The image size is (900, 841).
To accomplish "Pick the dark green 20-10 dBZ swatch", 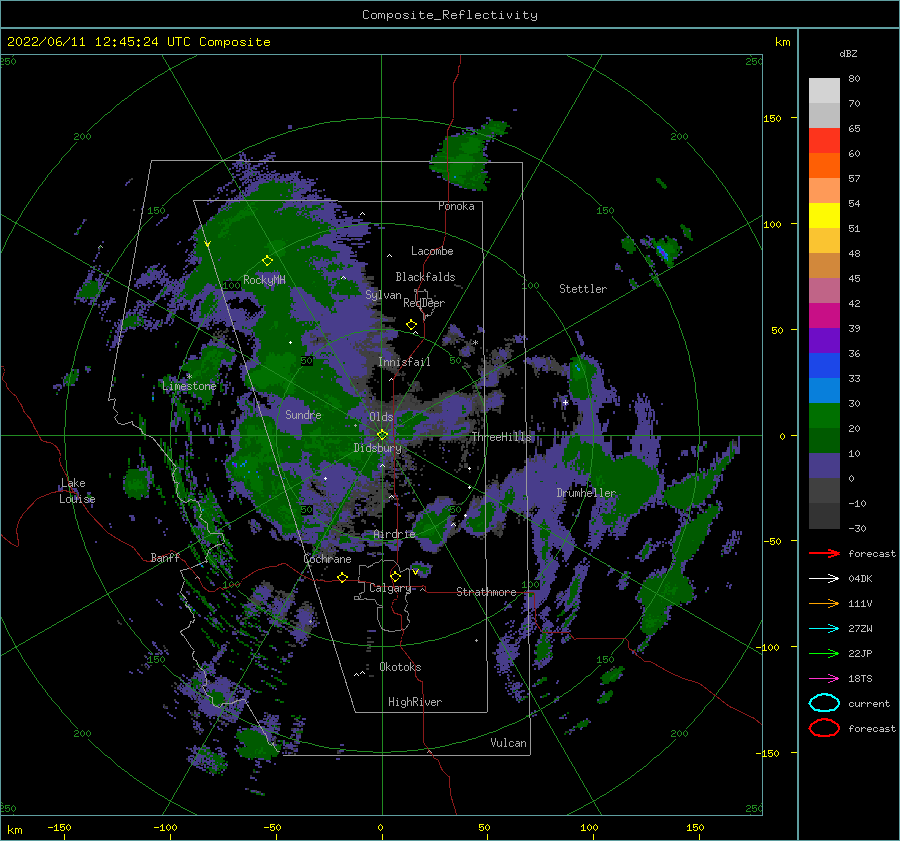I will (824, 440).
